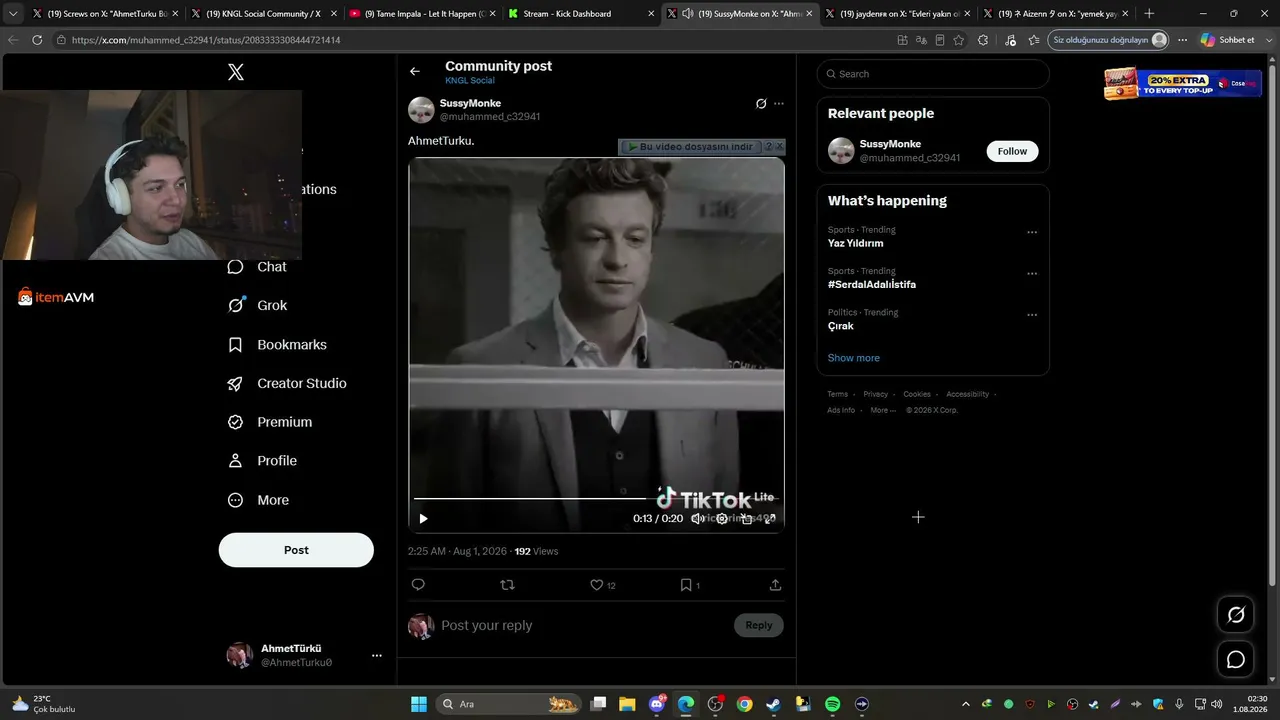Click the Reply button
The image size is (1280, 720).
(759, 626)
